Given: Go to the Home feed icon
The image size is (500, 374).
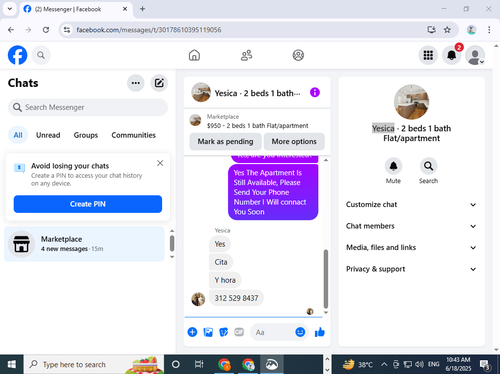Looking at the screenshot, I should pos(194,55).
